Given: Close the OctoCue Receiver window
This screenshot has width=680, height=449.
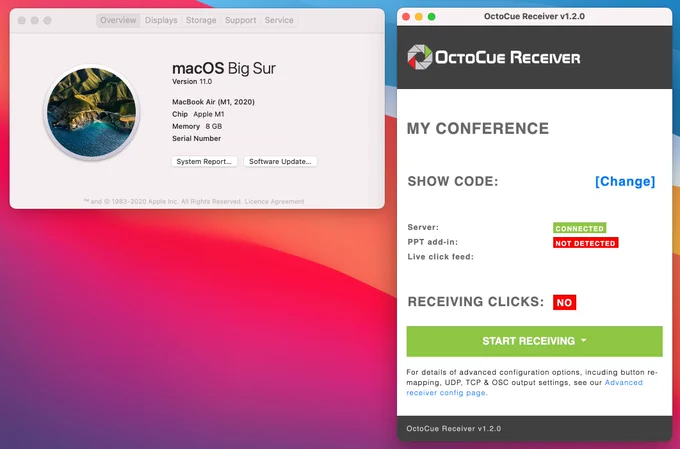Looking at the screenshot, I should 406,16.
